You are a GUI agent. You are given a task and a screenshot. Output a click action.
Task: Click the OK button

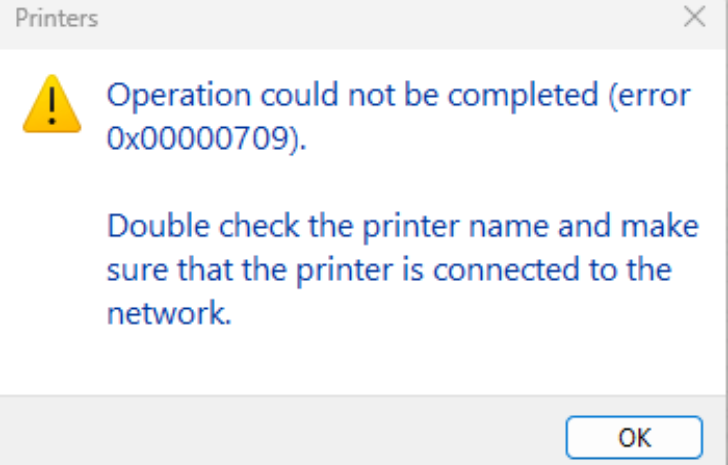tap(634, 438)
